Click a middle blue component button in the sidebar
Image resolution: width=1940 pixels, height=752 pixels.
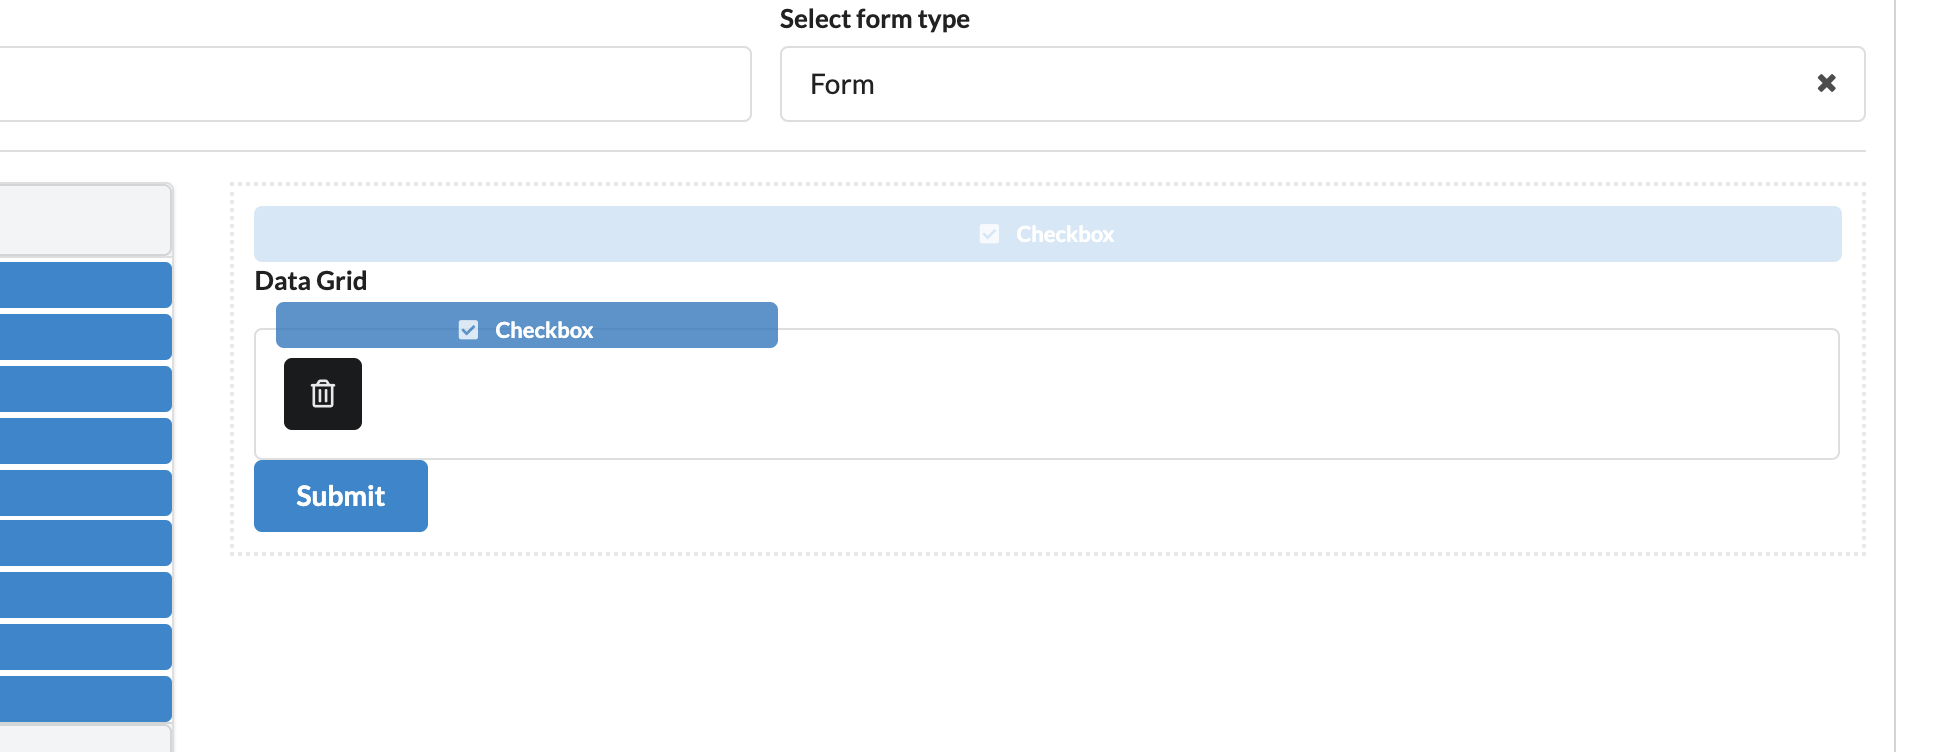click(x=86, y=493)
